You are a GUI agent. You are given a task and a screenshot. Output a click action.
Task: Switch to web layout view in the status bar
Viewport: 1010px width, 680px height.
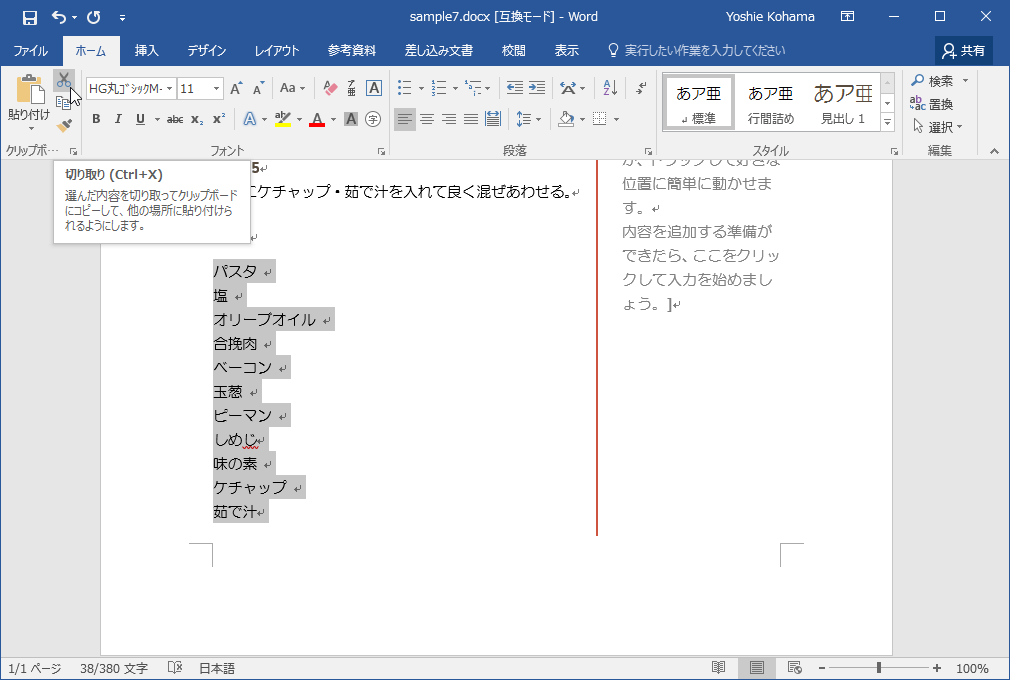[795, 668]
